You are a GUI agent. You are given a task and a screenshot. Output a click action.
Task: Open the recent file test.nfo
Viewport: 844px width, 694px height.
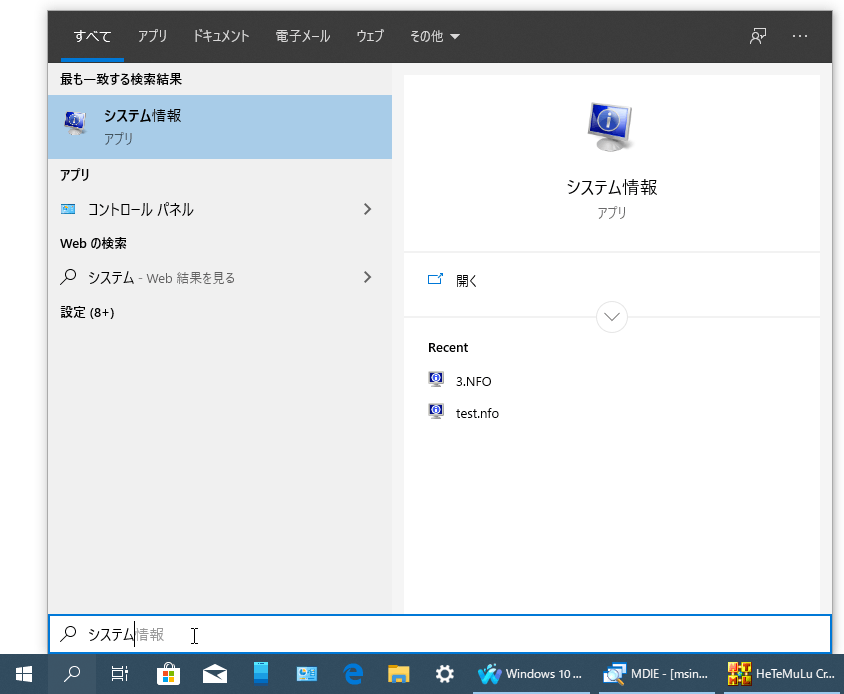(x=477, y=413)
